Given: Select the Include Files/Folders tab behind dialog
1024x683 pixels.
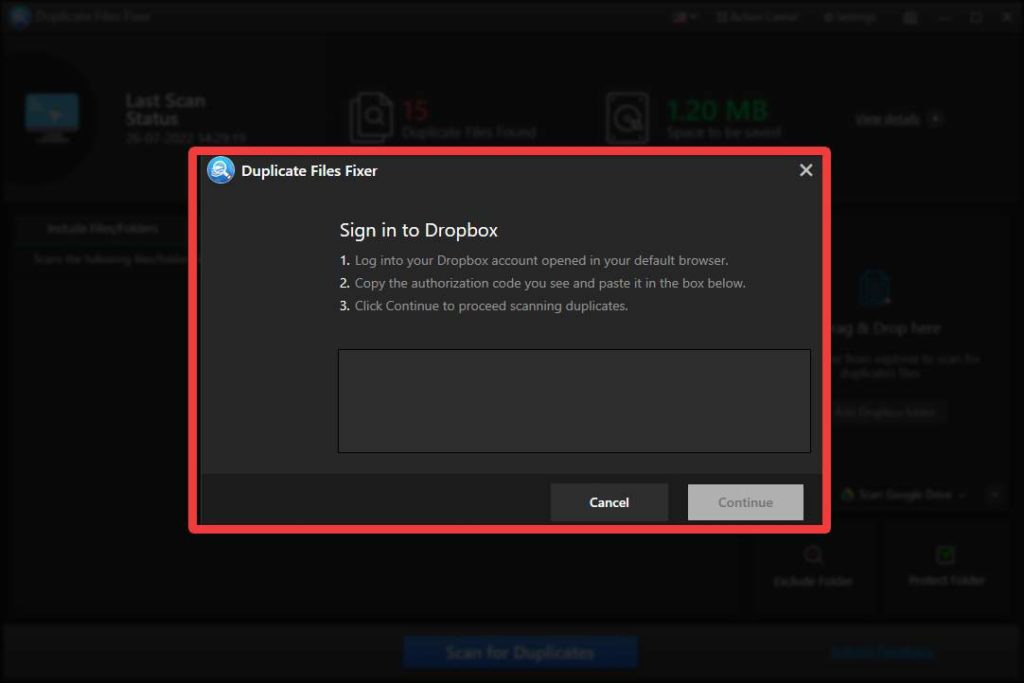Looking at the screenshot, I should pos(103,229).
